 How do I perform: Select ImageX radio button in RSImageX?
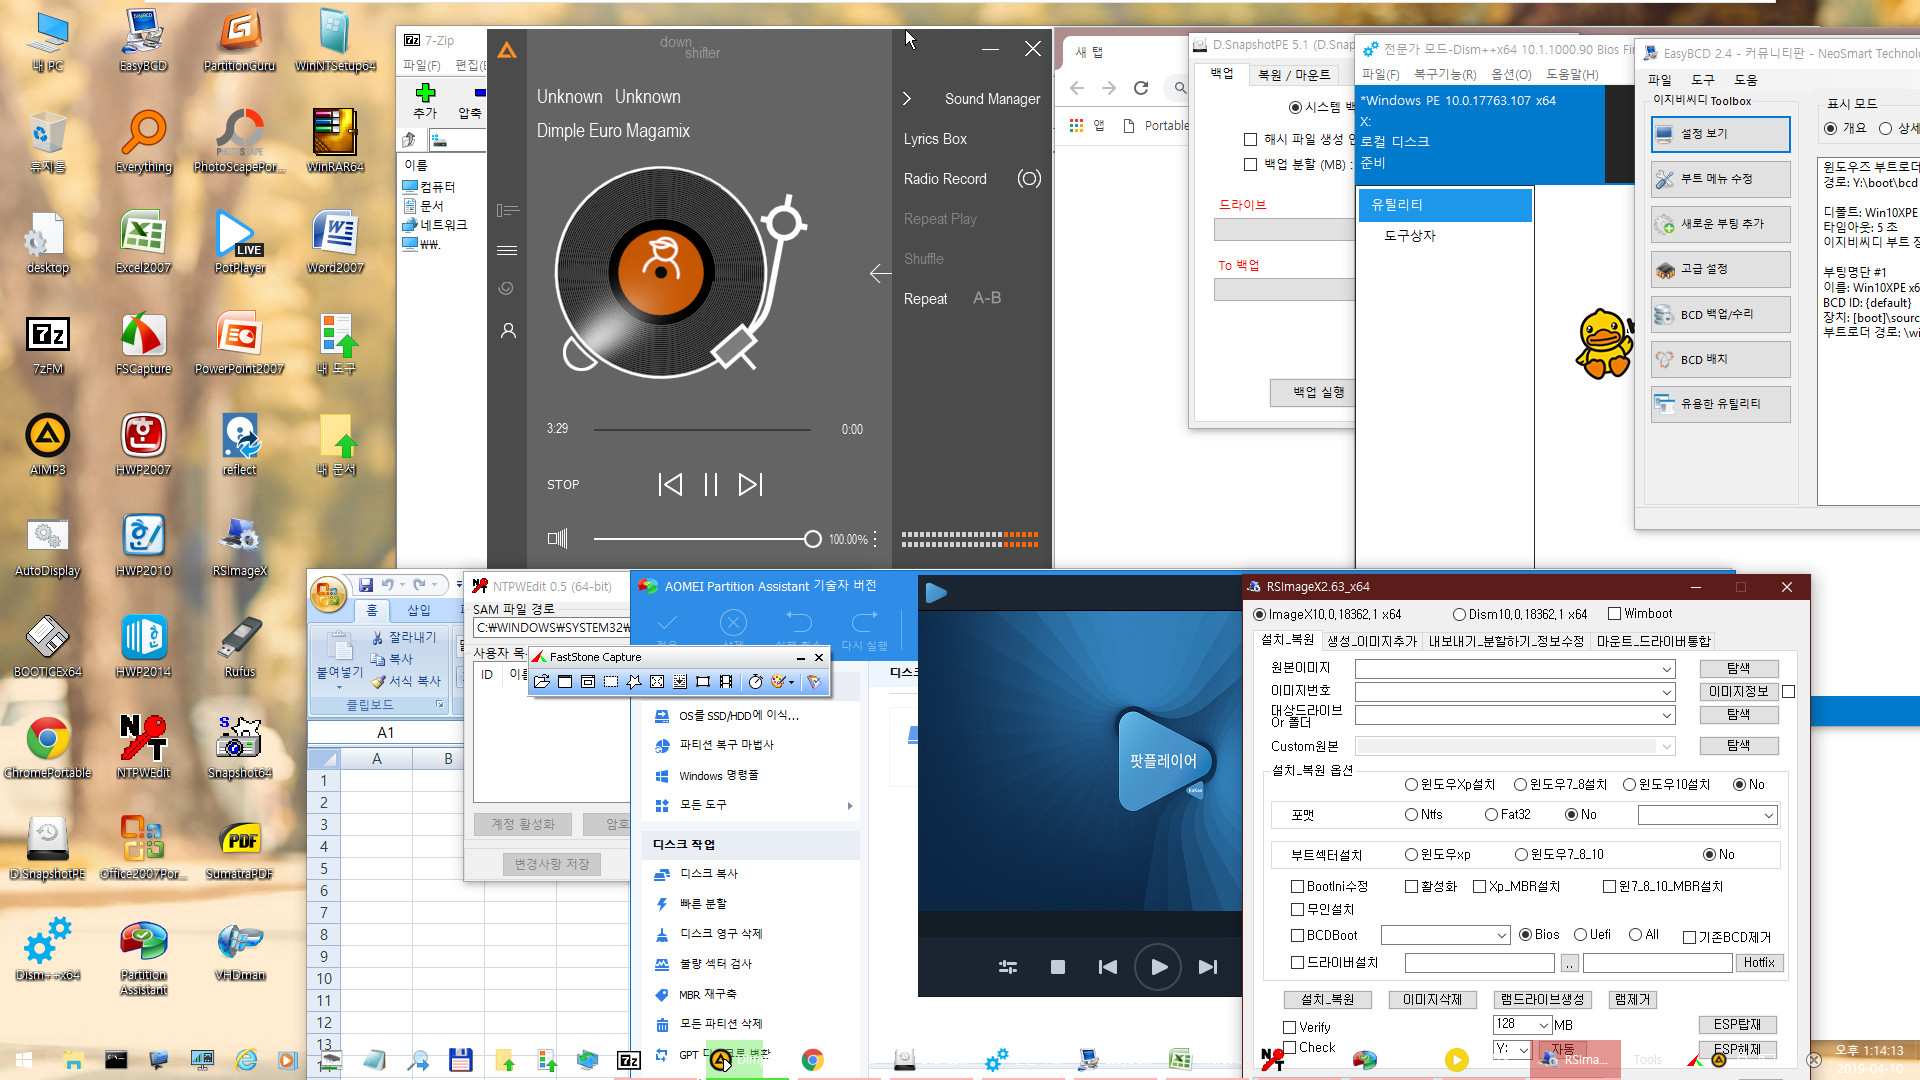coord(1259,614)
